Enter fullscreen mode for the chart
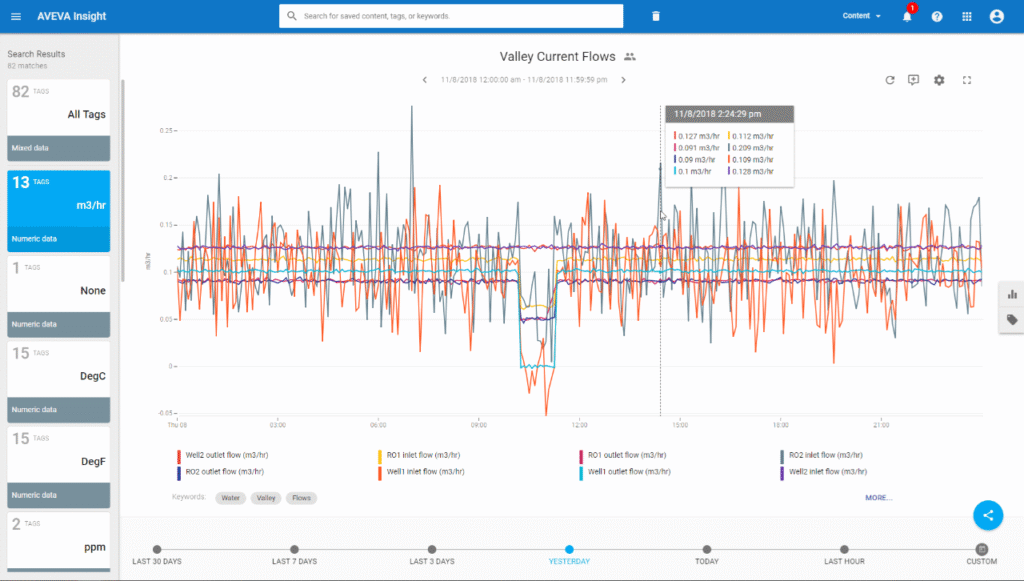Image resolution: width=1024 pixels, height=581 pixels. 967,80
